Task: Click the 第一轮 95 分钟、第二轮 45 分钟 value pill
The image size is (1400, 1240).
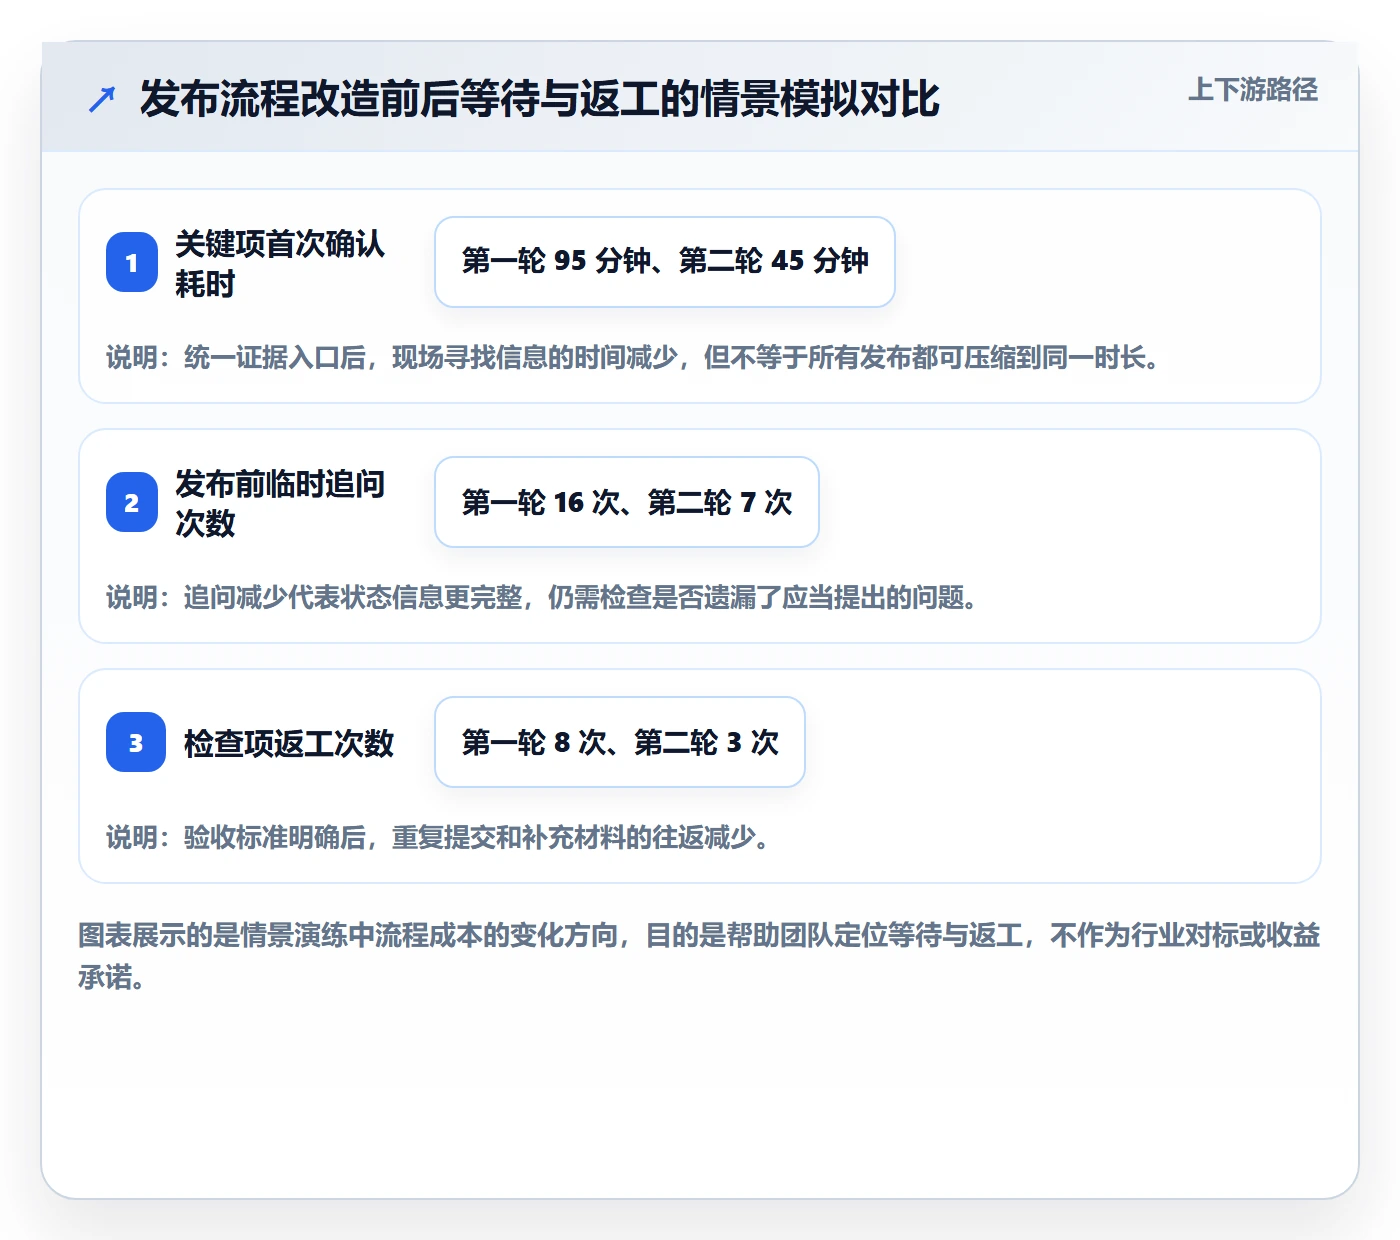Action: pyautogui.click(x=665, y=262)
